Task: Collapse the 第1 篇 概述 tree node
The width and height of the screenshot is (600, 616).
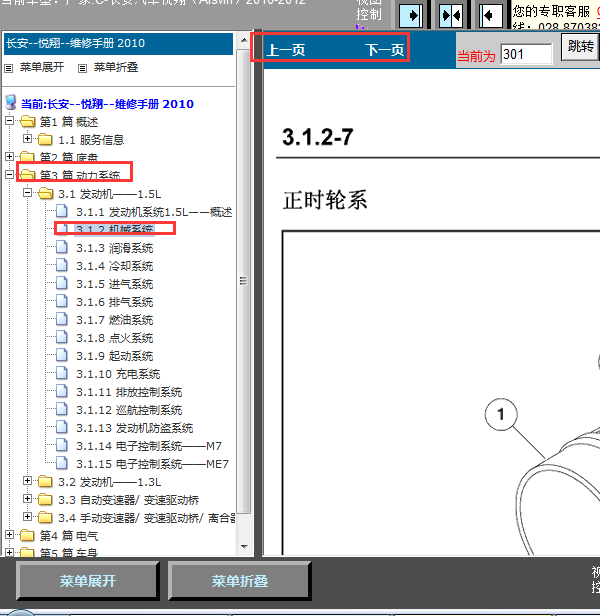Action: tap(9, 121)
